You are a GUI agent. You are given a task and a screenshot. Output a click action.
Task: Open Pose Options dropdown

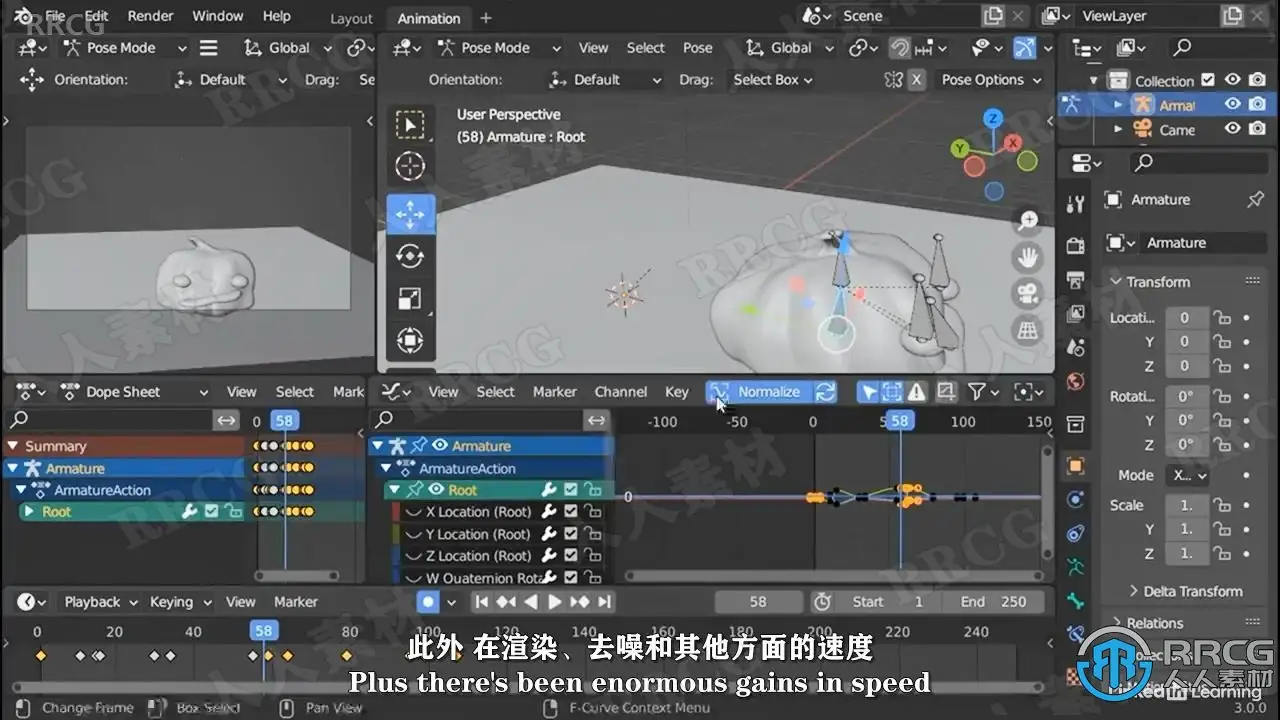pos(990,80)
